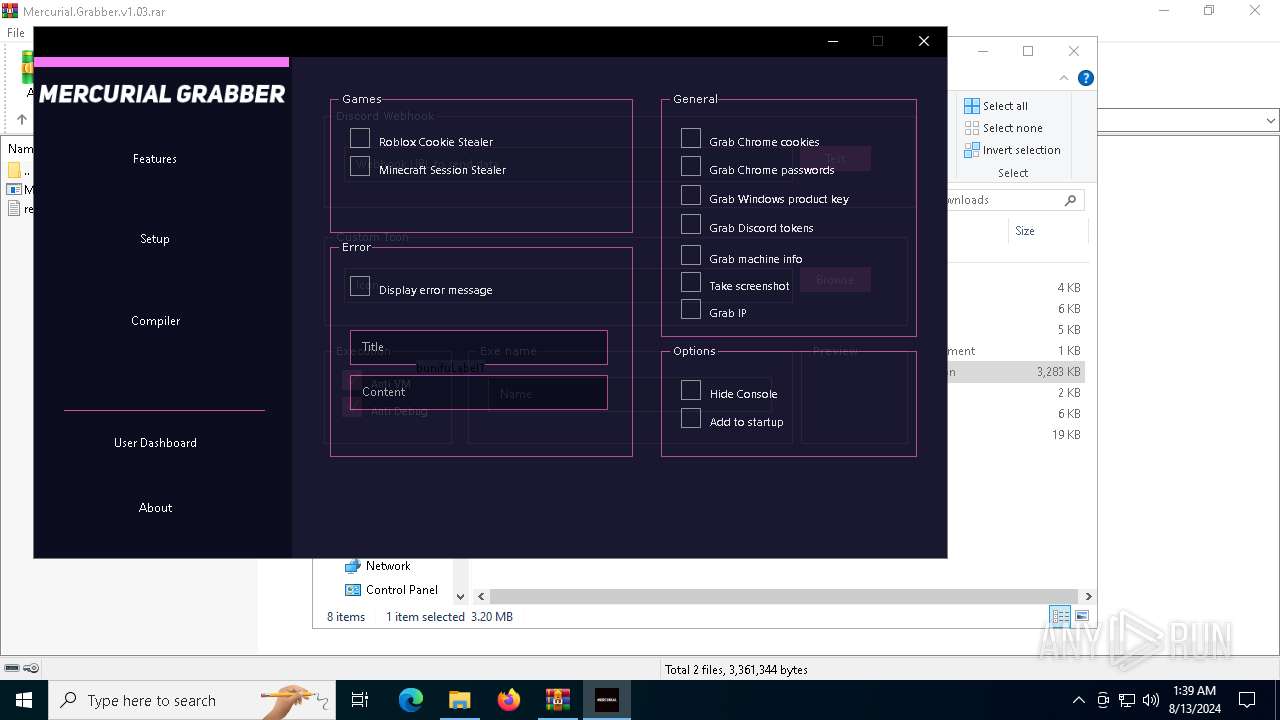Screen dimensions: 1280x720
Task: Switch Explorer to details view icon
Action: point(1060,617)
